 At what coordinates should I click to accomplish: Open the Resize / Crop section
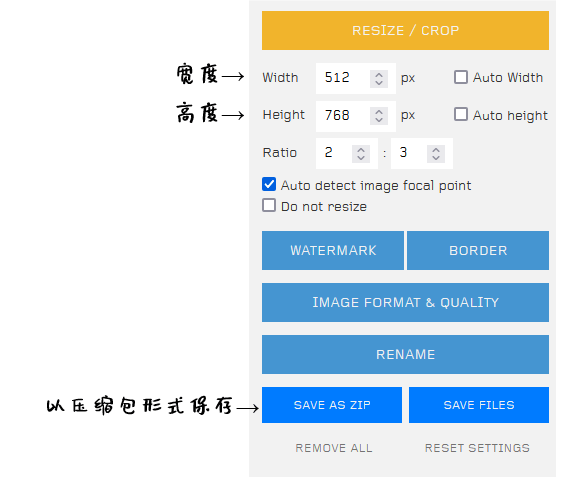point(405,30)
